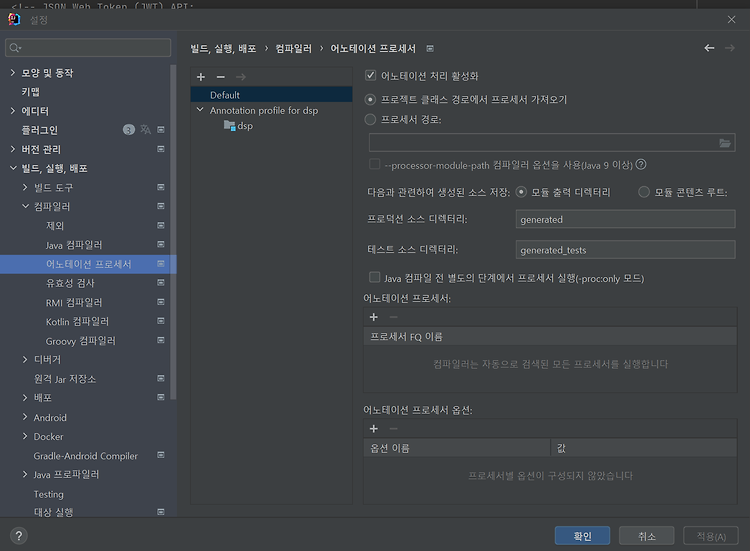
Task: Click the project-scope icon beside 원격 Jar 저장소
Action: pos(161,378)
